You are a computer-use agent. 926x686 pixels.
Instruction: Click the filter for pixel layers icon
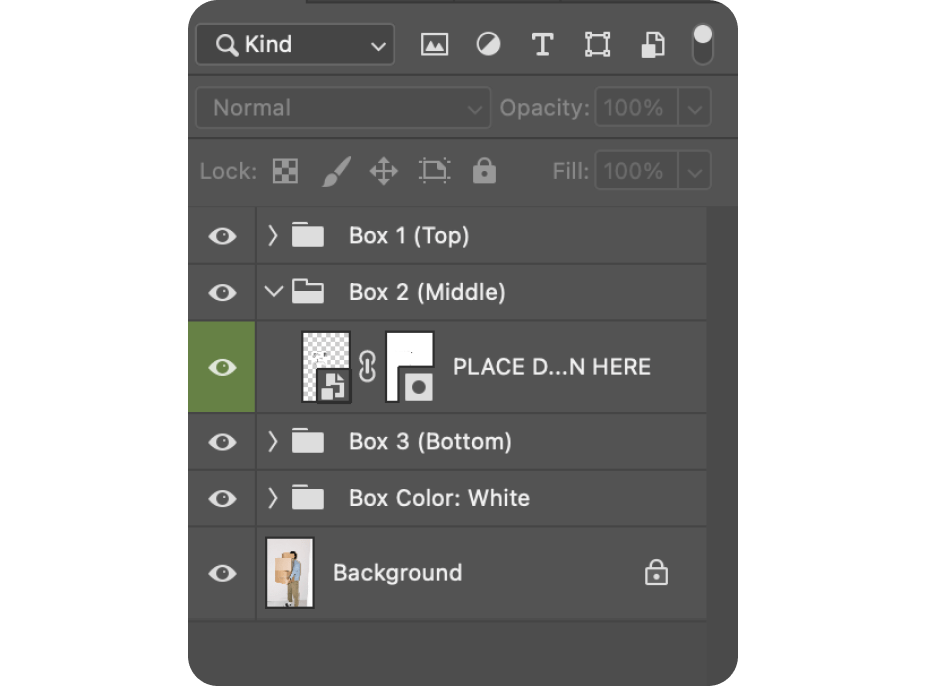point(434,44)
